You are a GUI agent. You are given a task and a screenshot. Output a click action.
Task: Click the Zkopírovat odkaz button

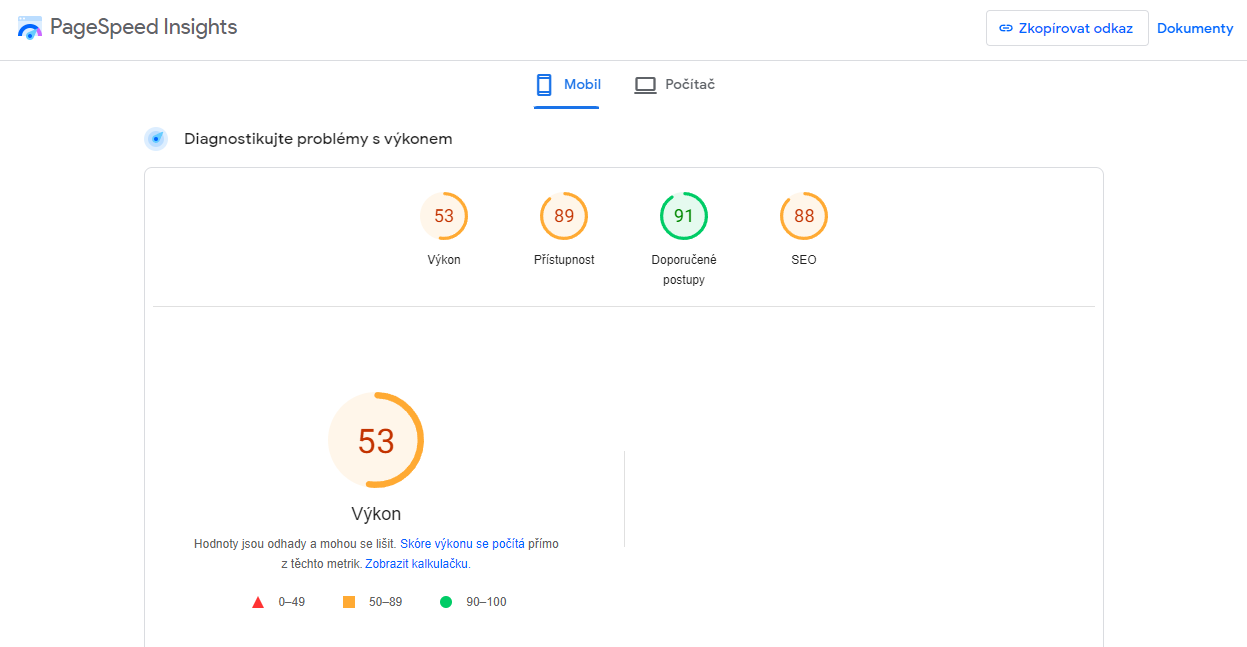[x=1067, y=28]
